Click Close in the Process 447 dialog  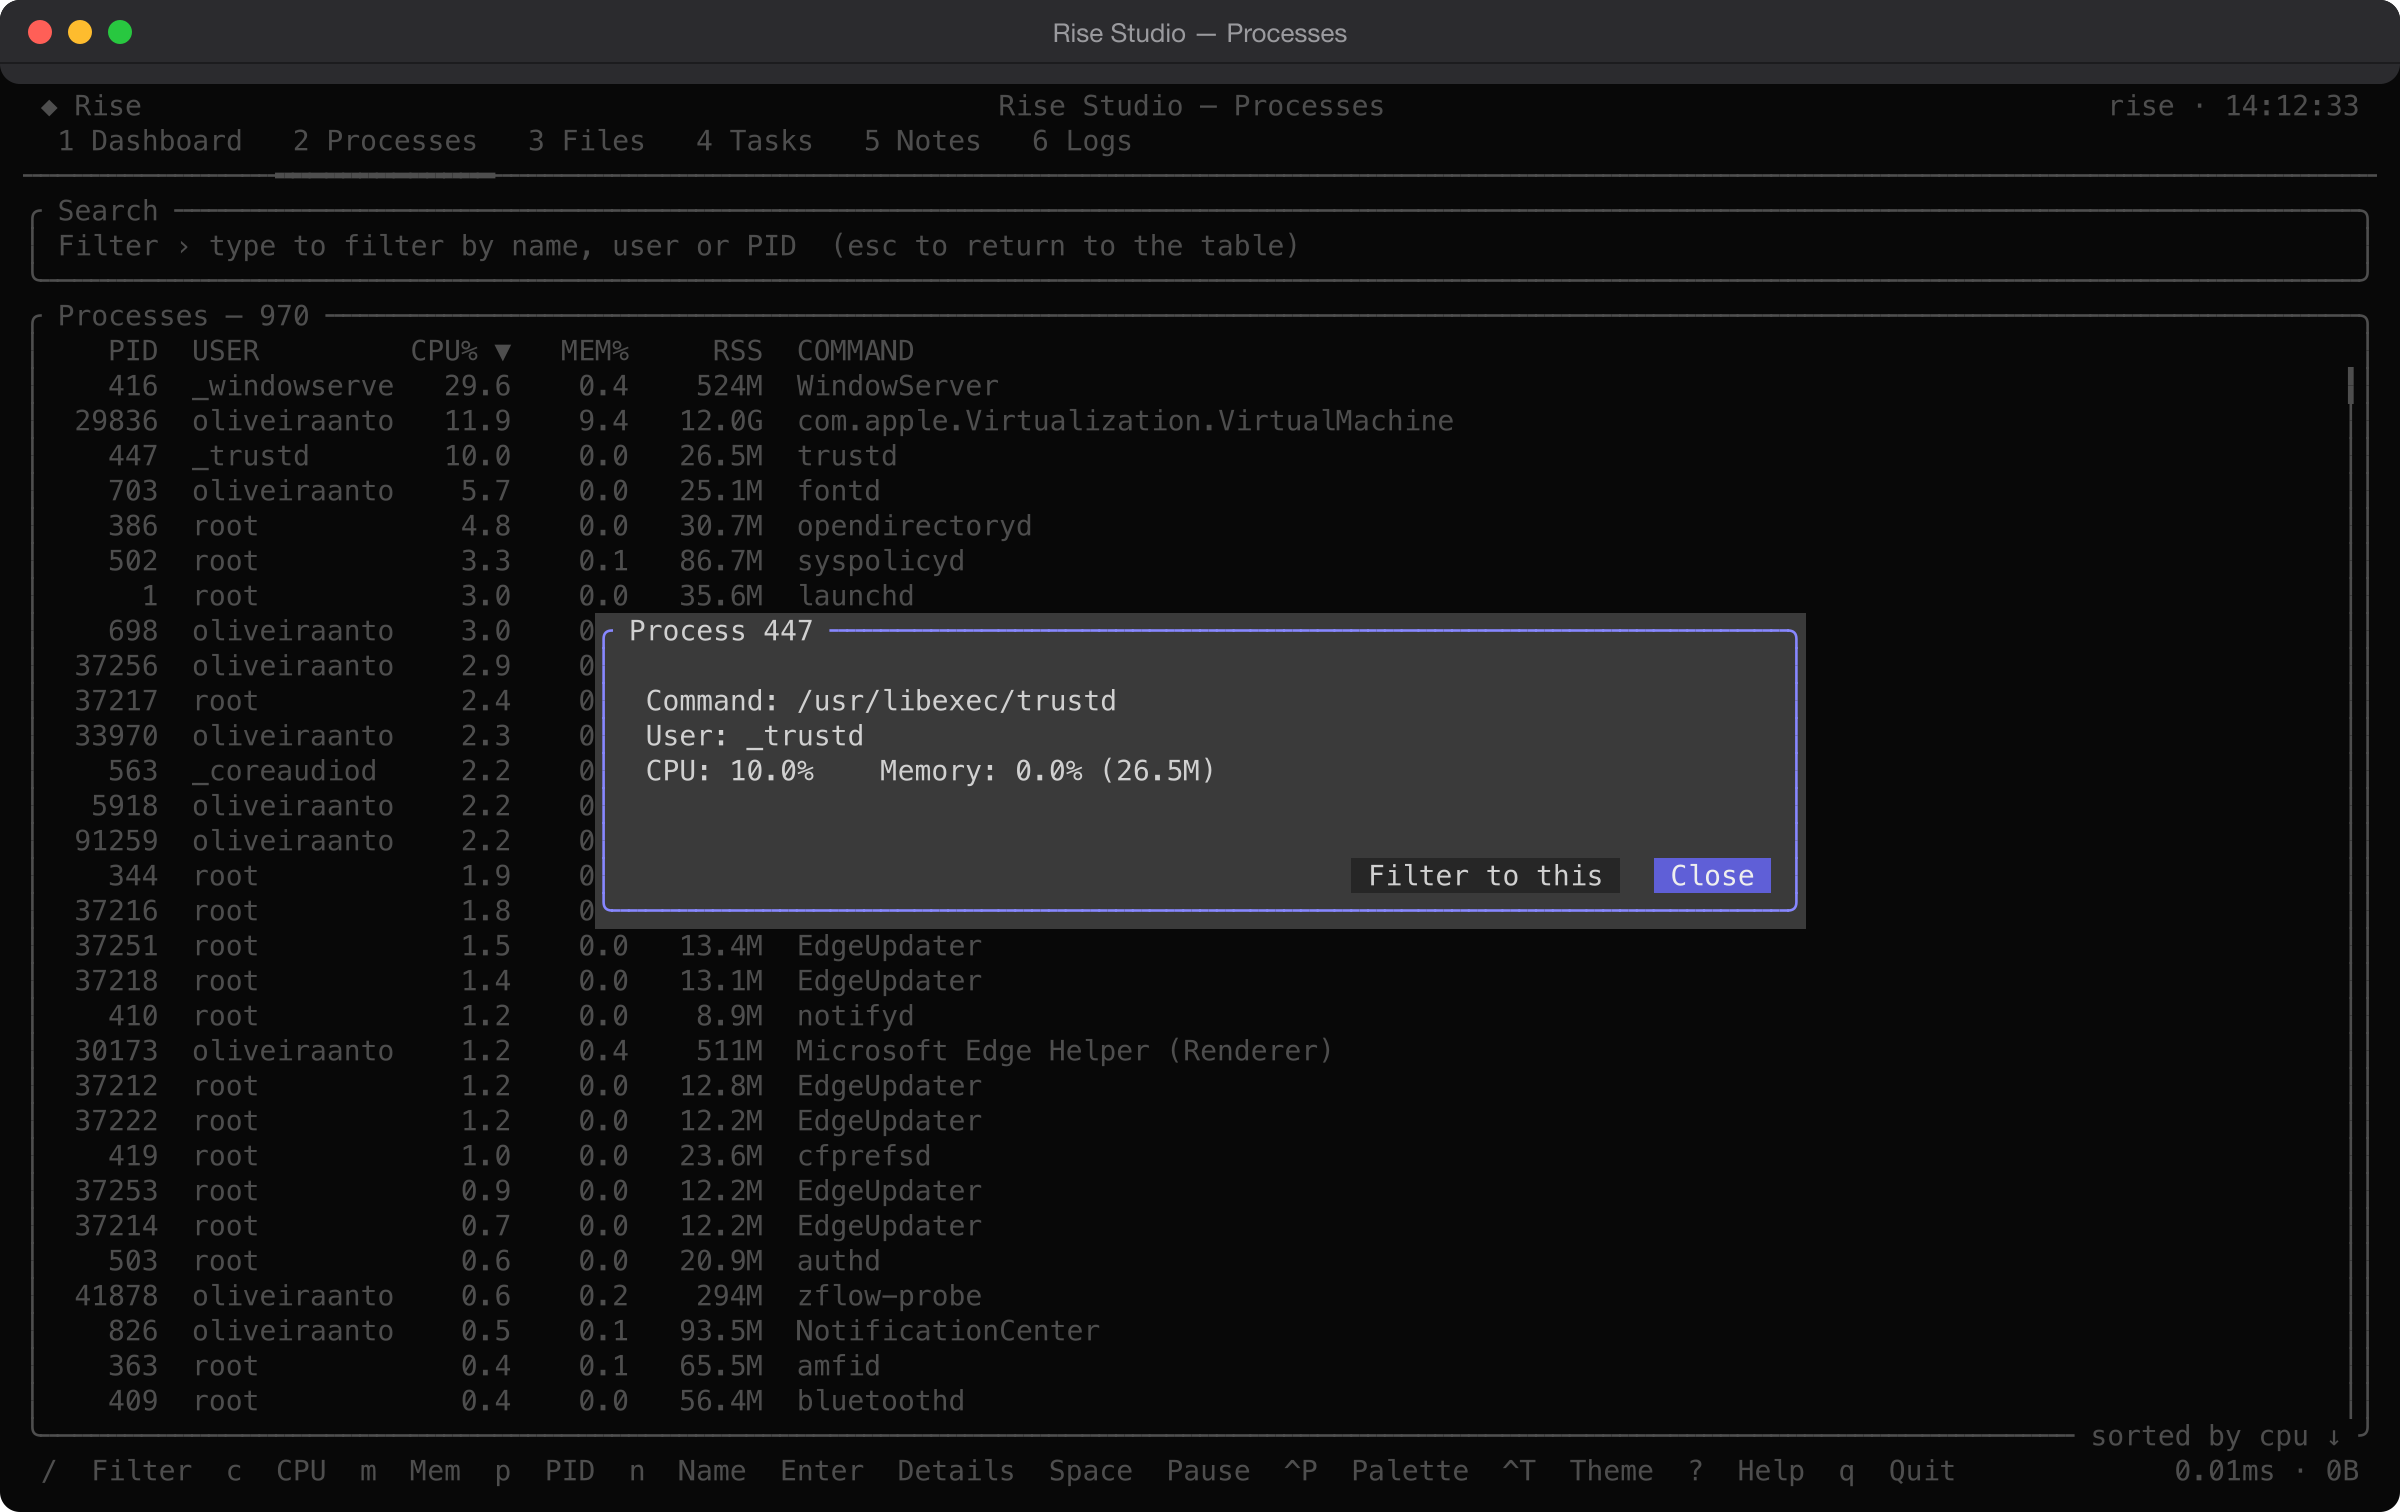[x=1712, y=876]
